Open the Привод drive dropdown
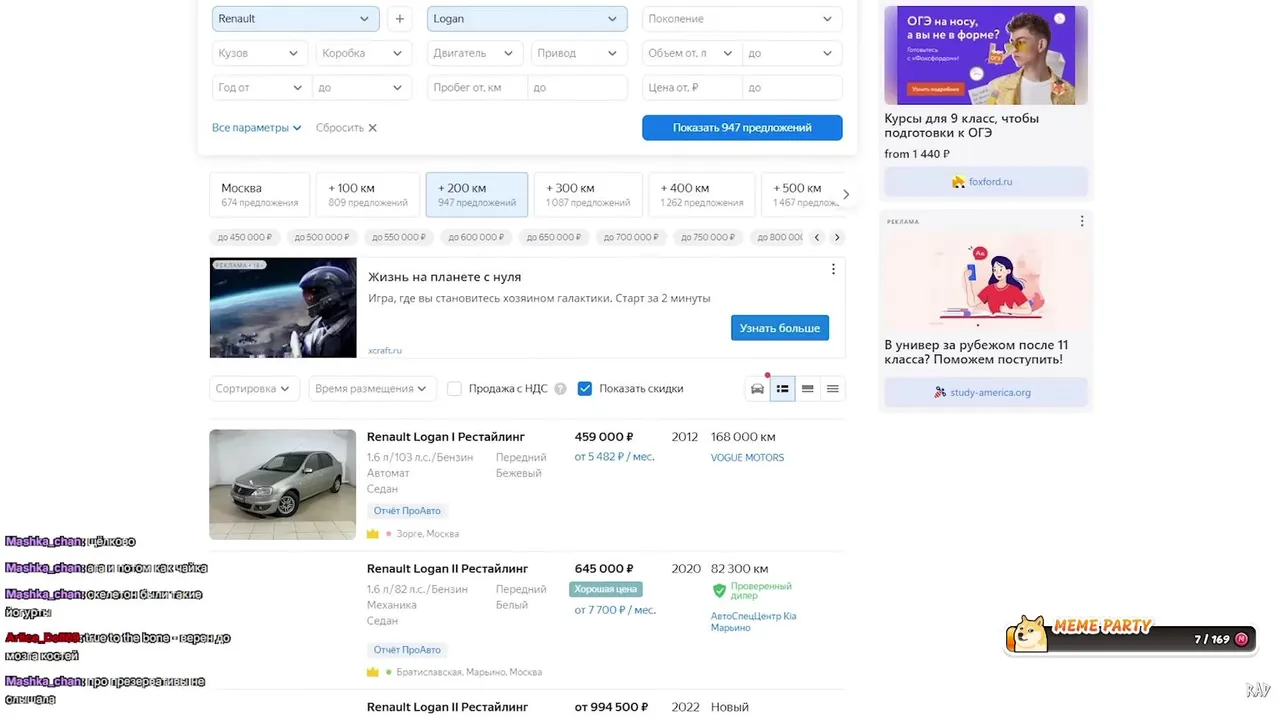 point(578,53)
